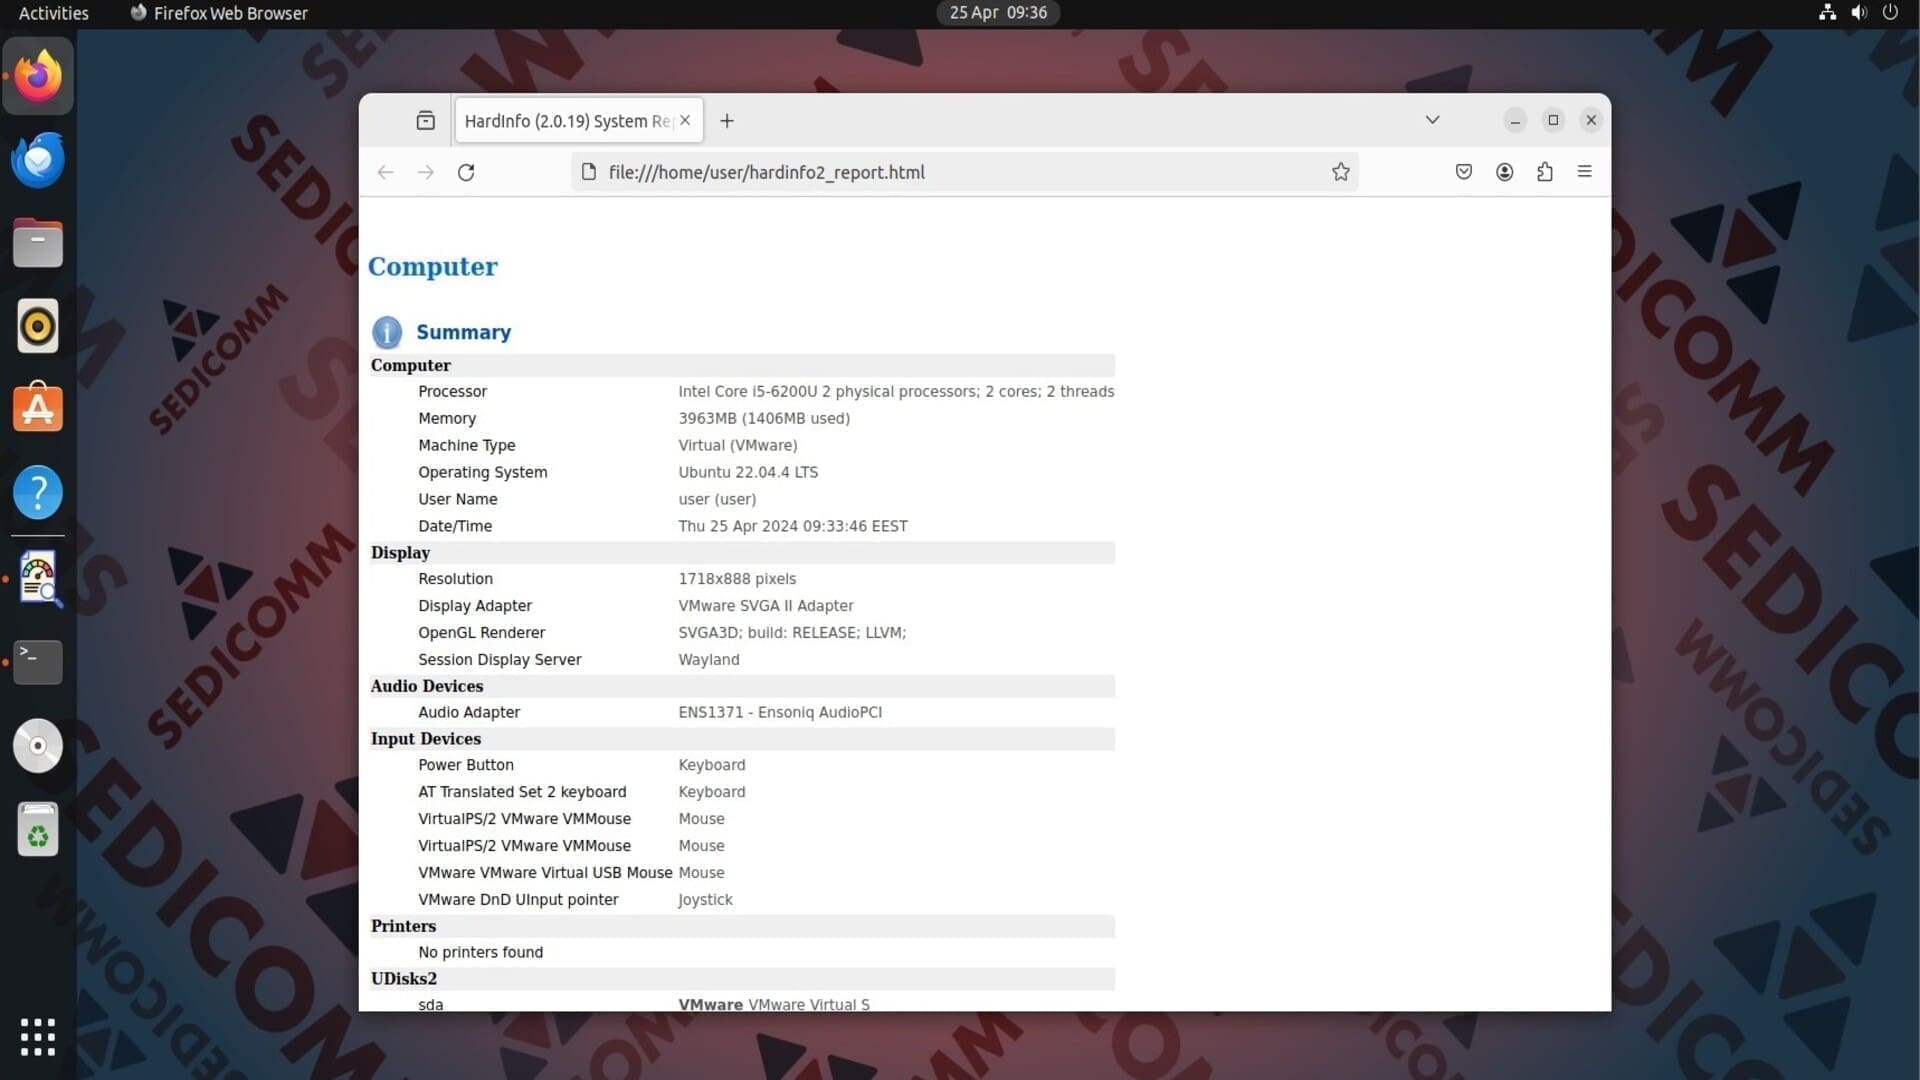Image resolution: width=1920 pixels, height=1080 pixels.
Task: Close the HardInfo System Report tab
Action: tap(685, 121)
